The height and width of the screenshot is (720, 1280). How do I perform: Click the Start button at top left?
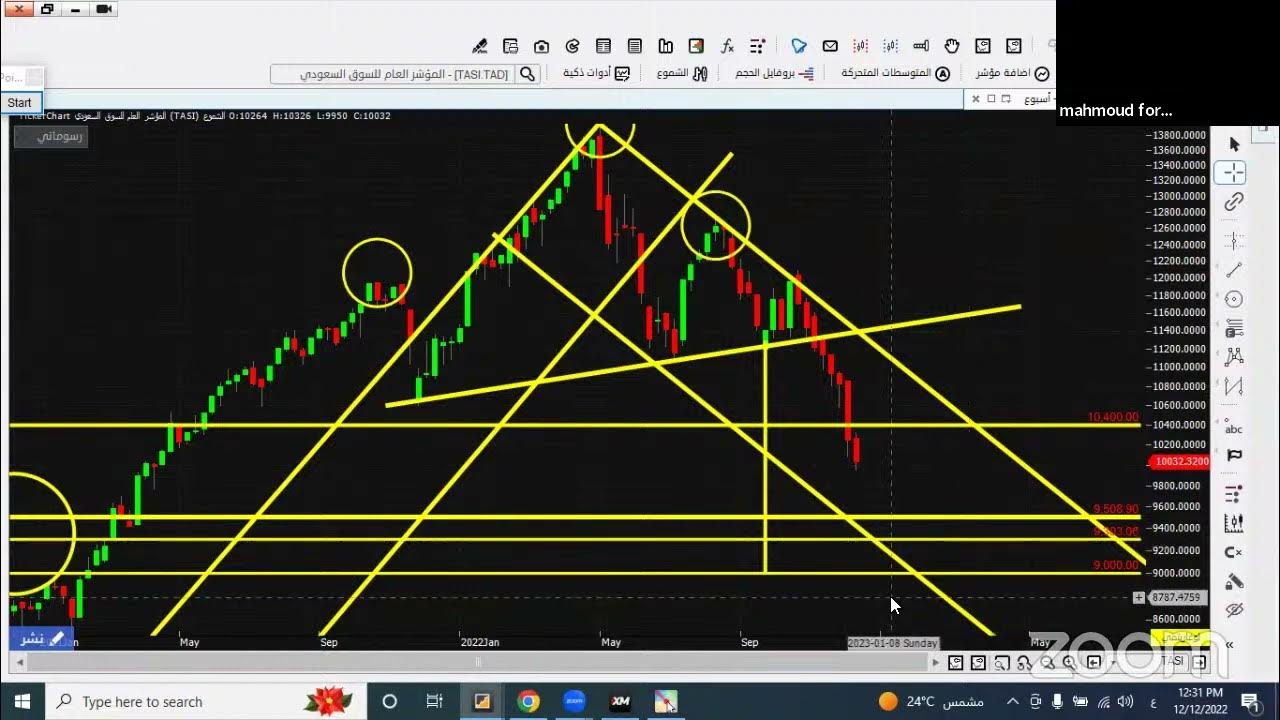coord(19,102)
